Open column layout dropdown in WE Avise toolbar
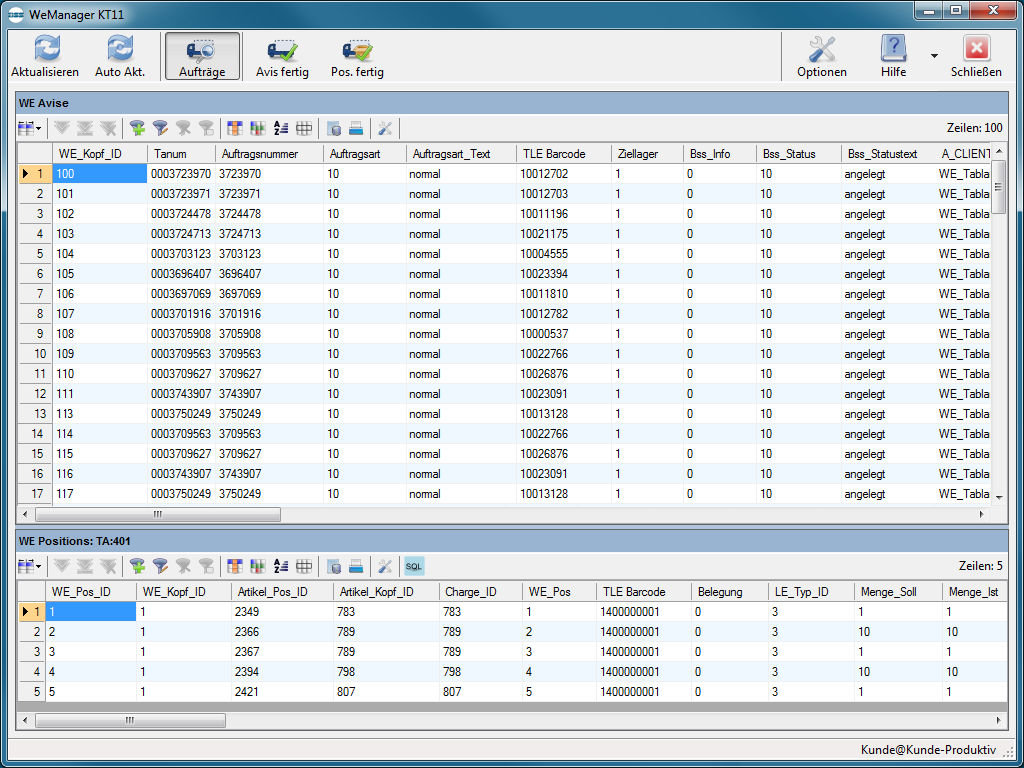 [x=29, y=129]
